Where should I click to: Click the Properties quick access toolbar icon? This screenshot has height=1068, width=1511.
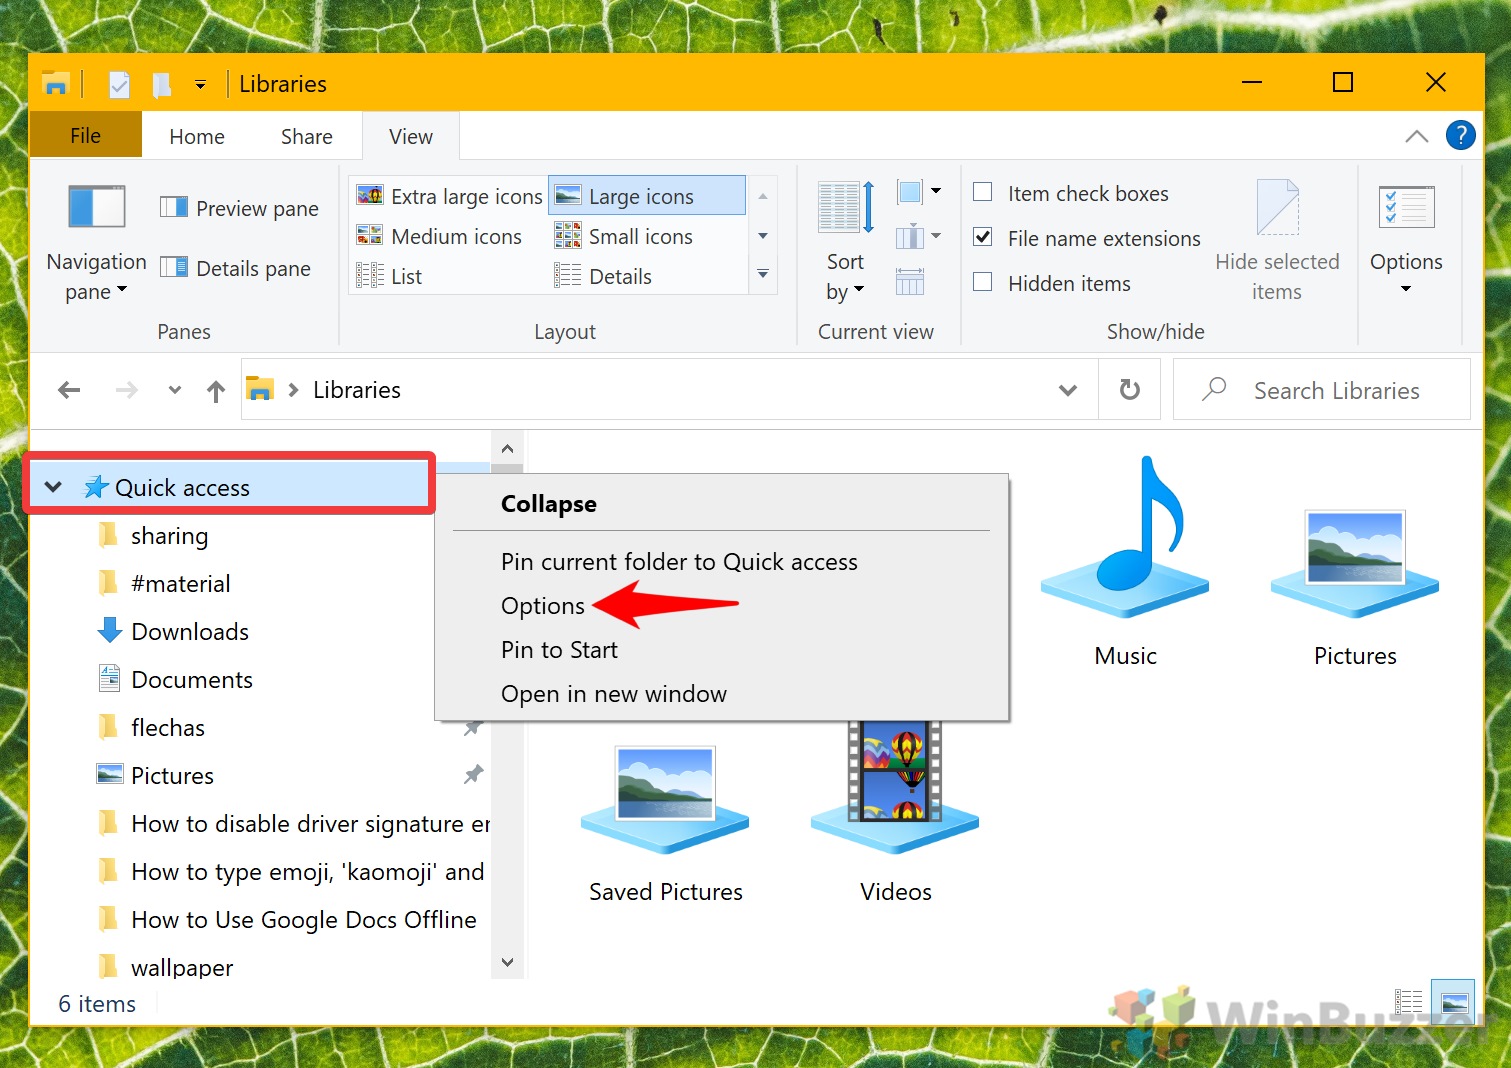click(119, 84)
